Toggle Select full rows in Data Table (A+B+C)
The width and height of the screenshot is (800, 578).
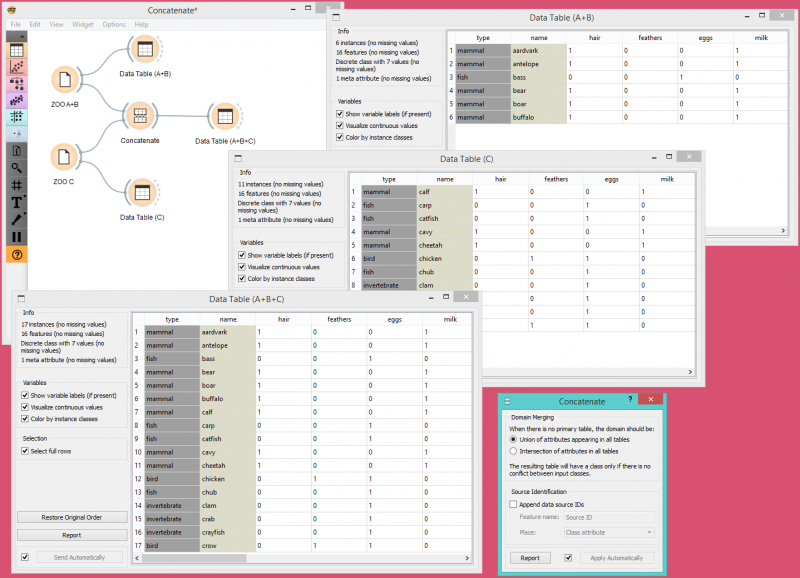pyautogui.click(x=24, y=450)
